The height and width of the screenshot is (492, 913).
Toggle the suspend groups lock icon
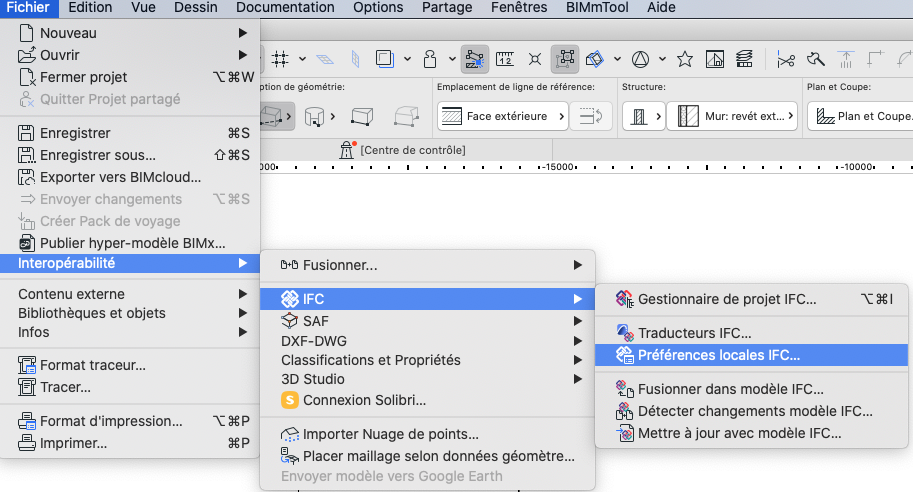tap(430, 59)
